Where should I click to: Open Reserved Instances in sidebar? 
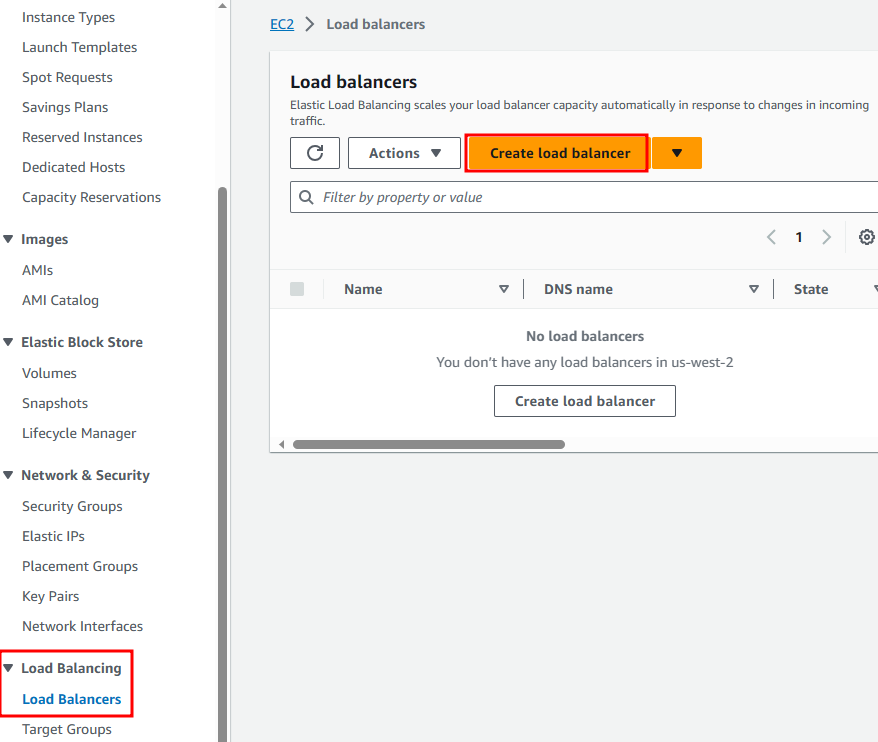[x=82, y=137]
